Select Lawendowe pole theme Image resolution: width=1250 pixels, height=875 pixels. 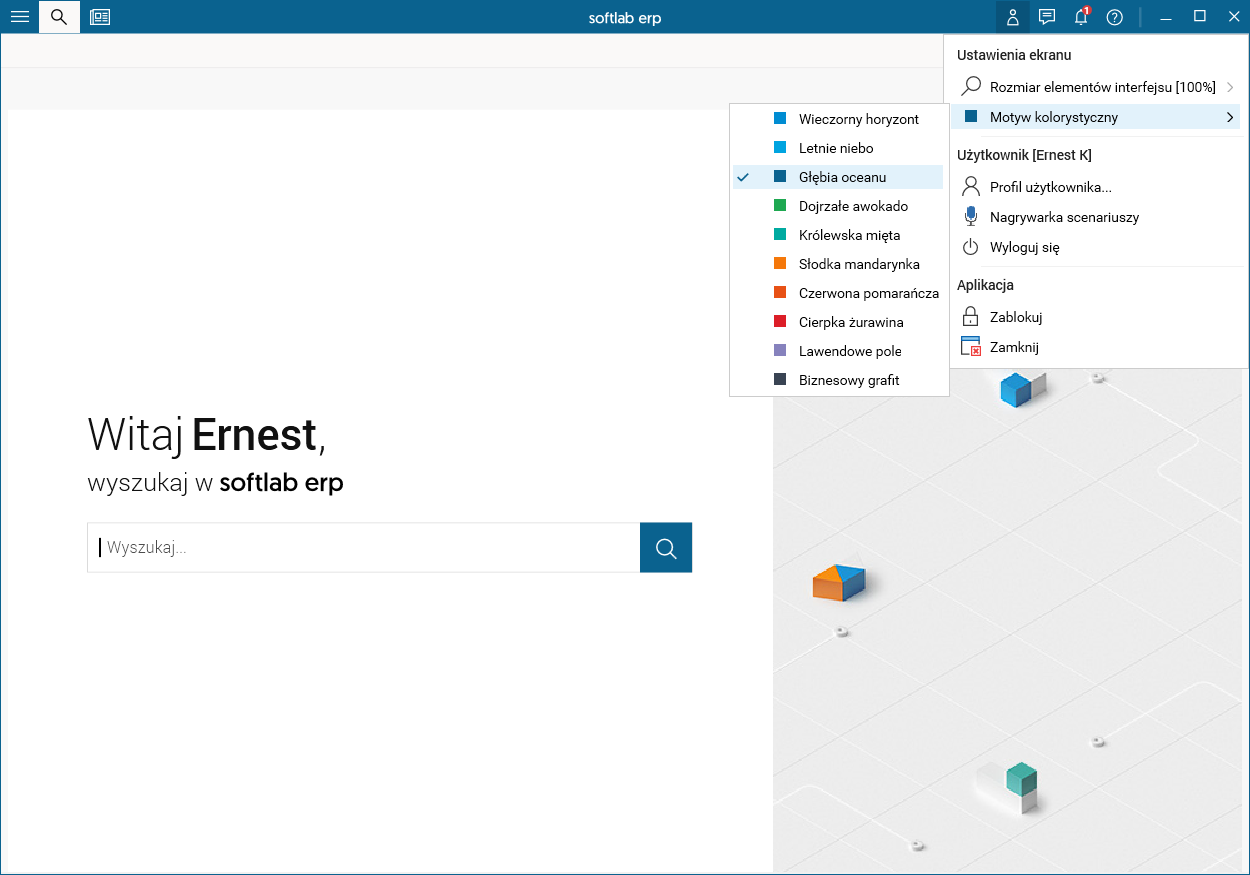[838, 351]
